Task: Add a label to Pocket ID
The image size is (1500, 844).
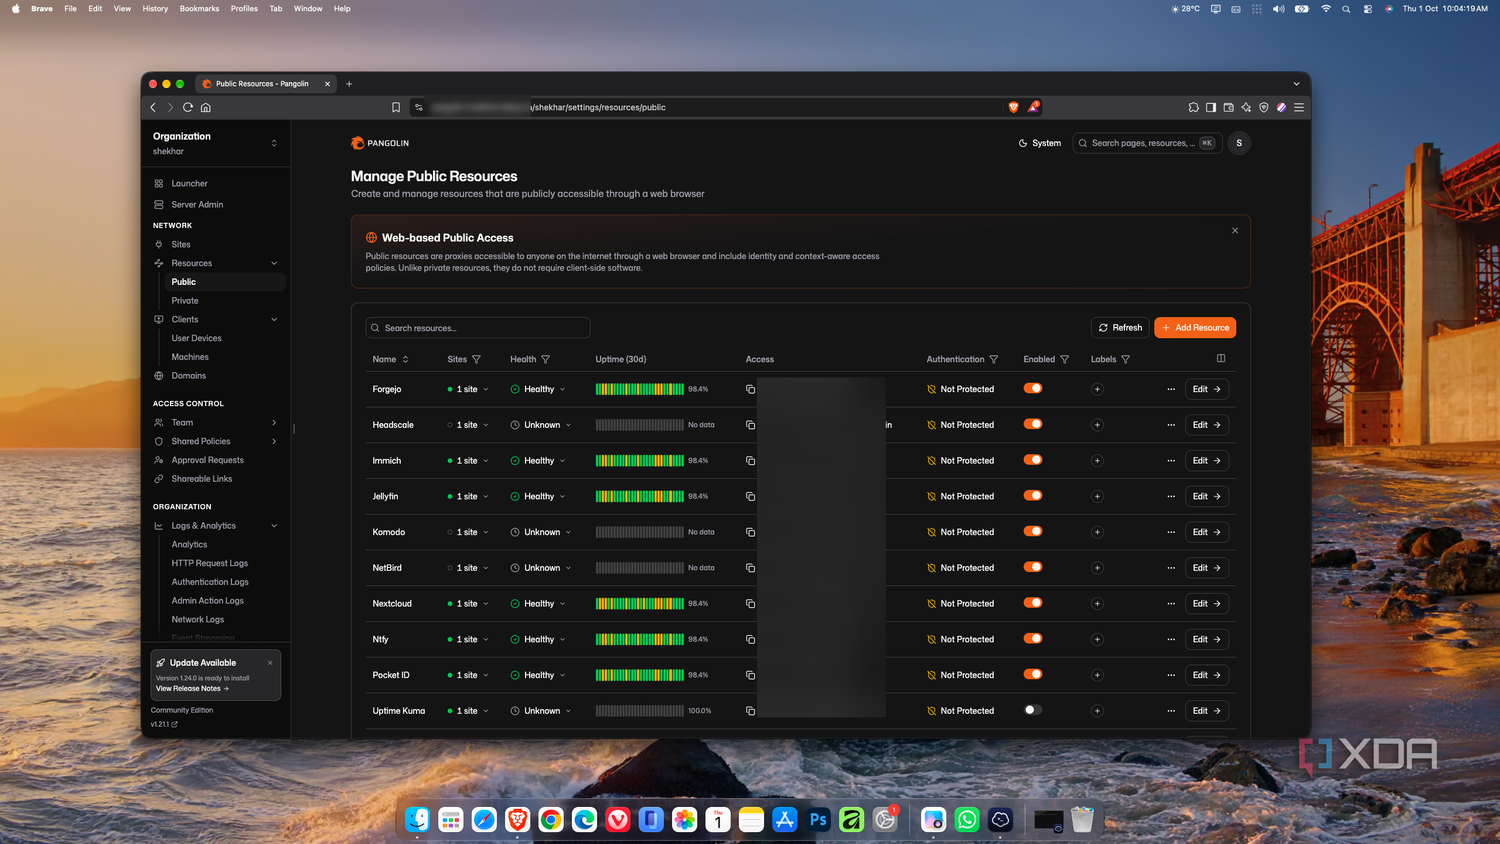Action: (1097, 675)
